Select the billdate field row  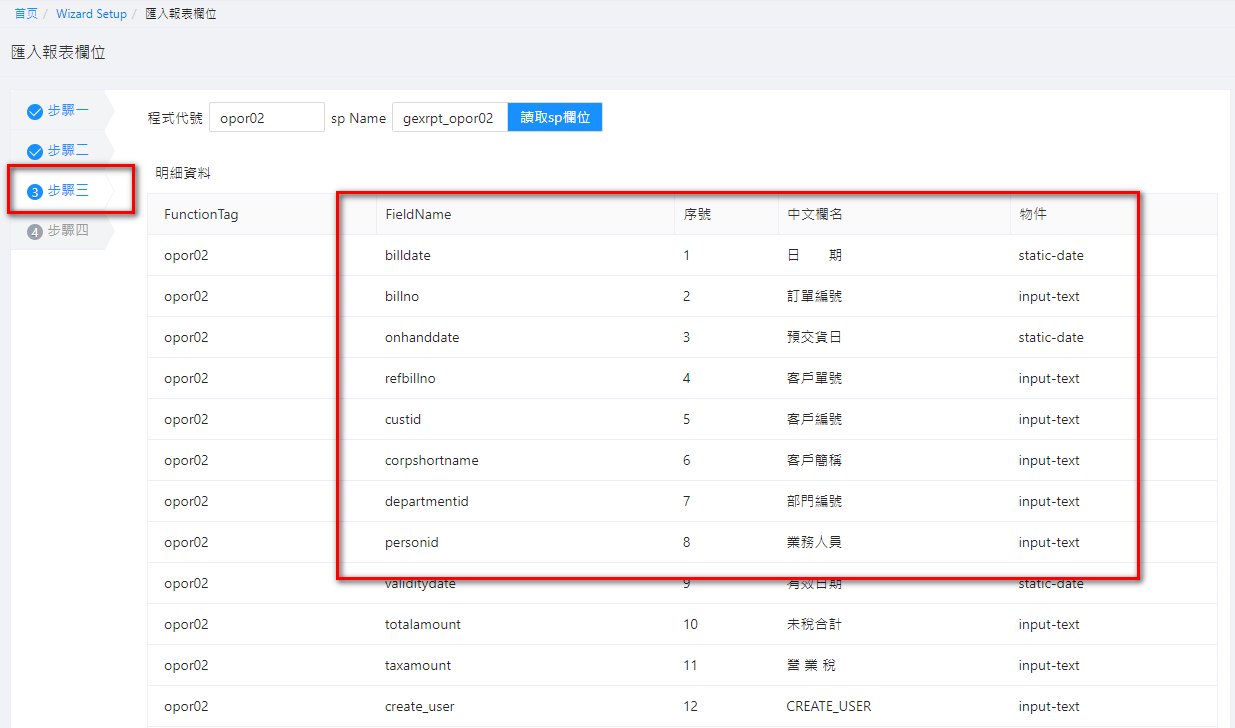click(x=407, y=255)
